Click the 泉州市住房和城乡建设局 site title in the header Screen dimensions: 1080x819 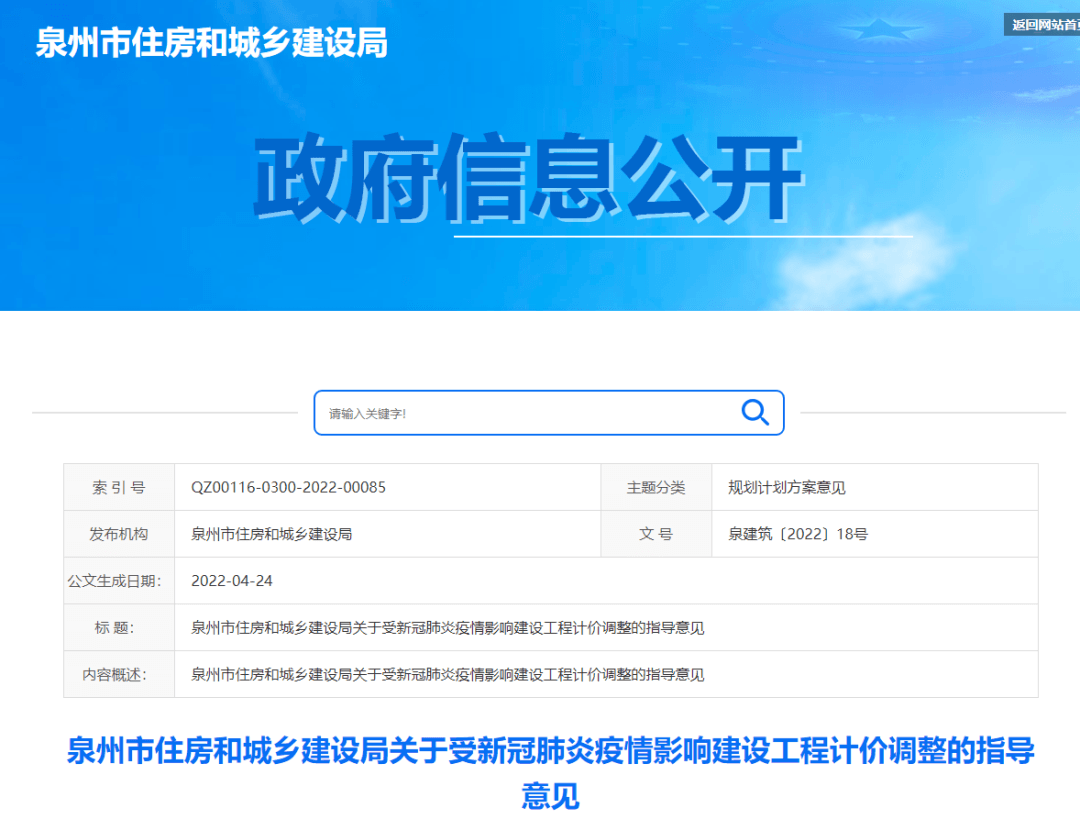tap(211, 43)
